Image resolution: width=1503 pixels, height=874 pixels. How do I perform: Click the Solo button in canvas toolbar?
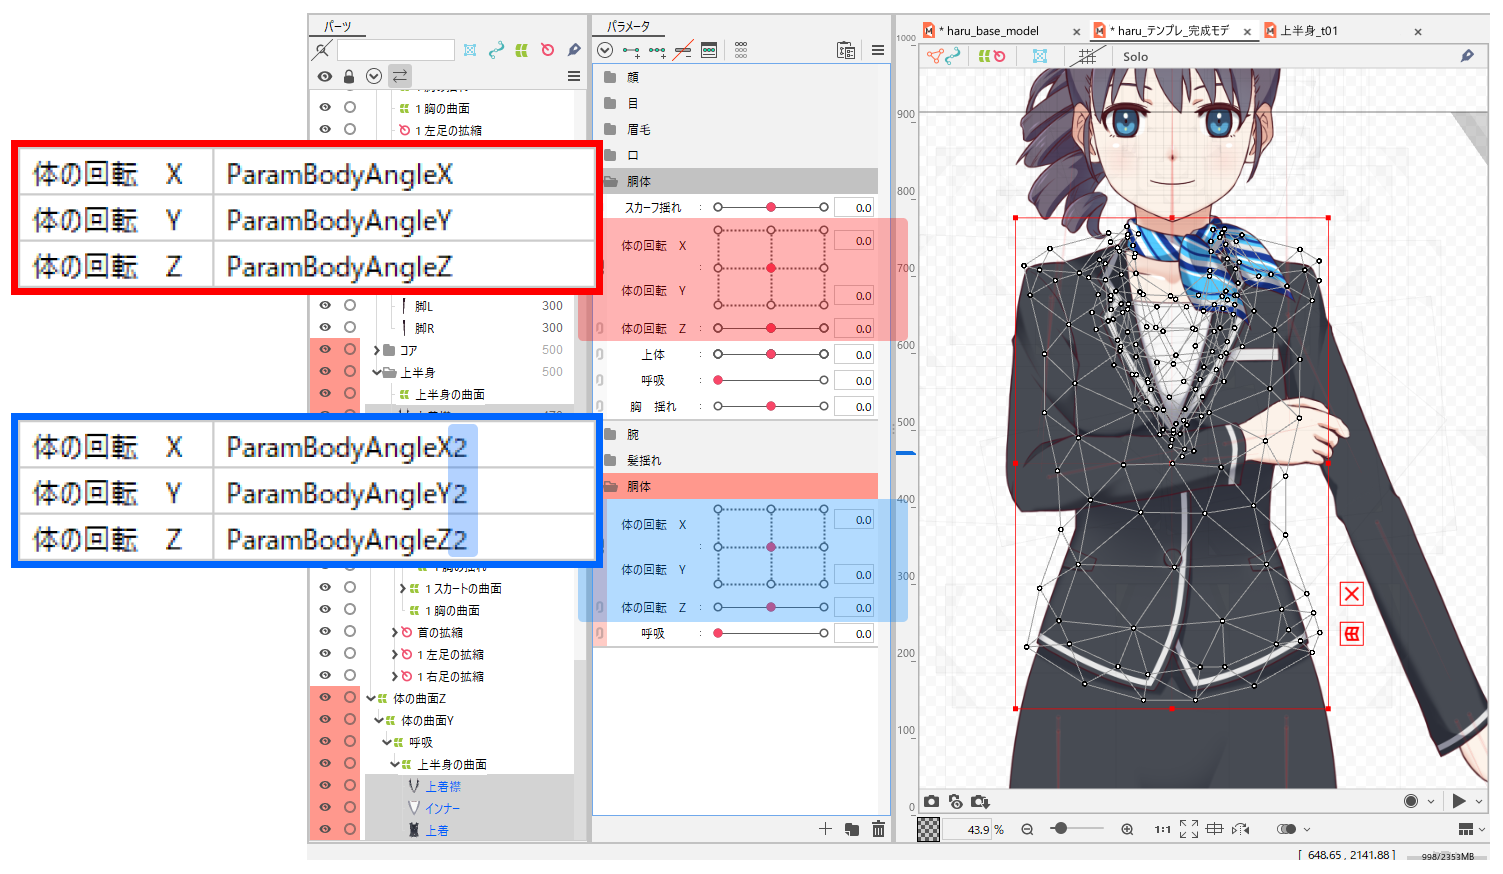pyautogui.click(x=1135, y=57)
